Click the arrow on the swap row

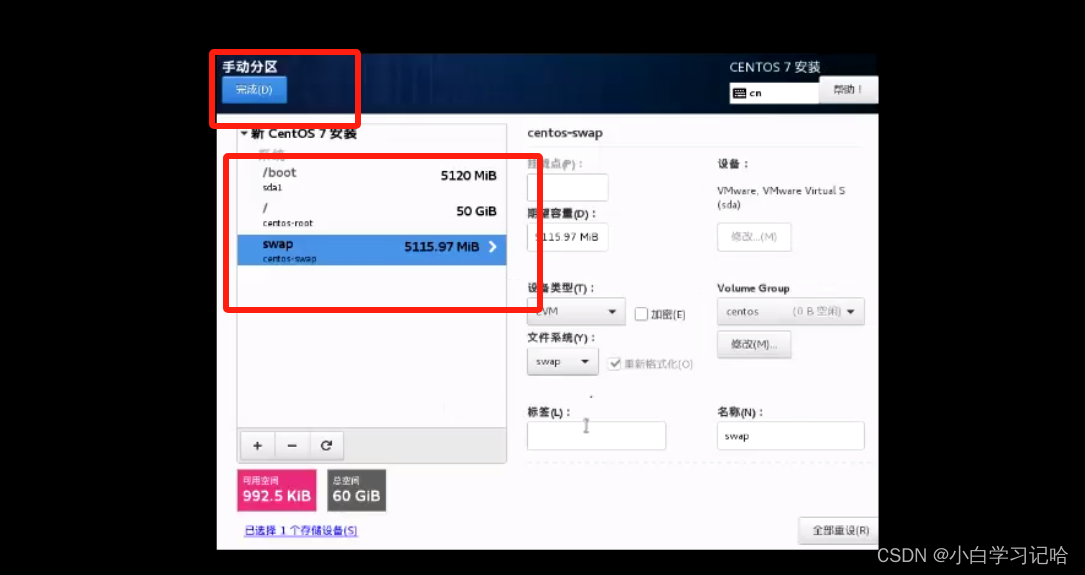click(x=493, y=247)
